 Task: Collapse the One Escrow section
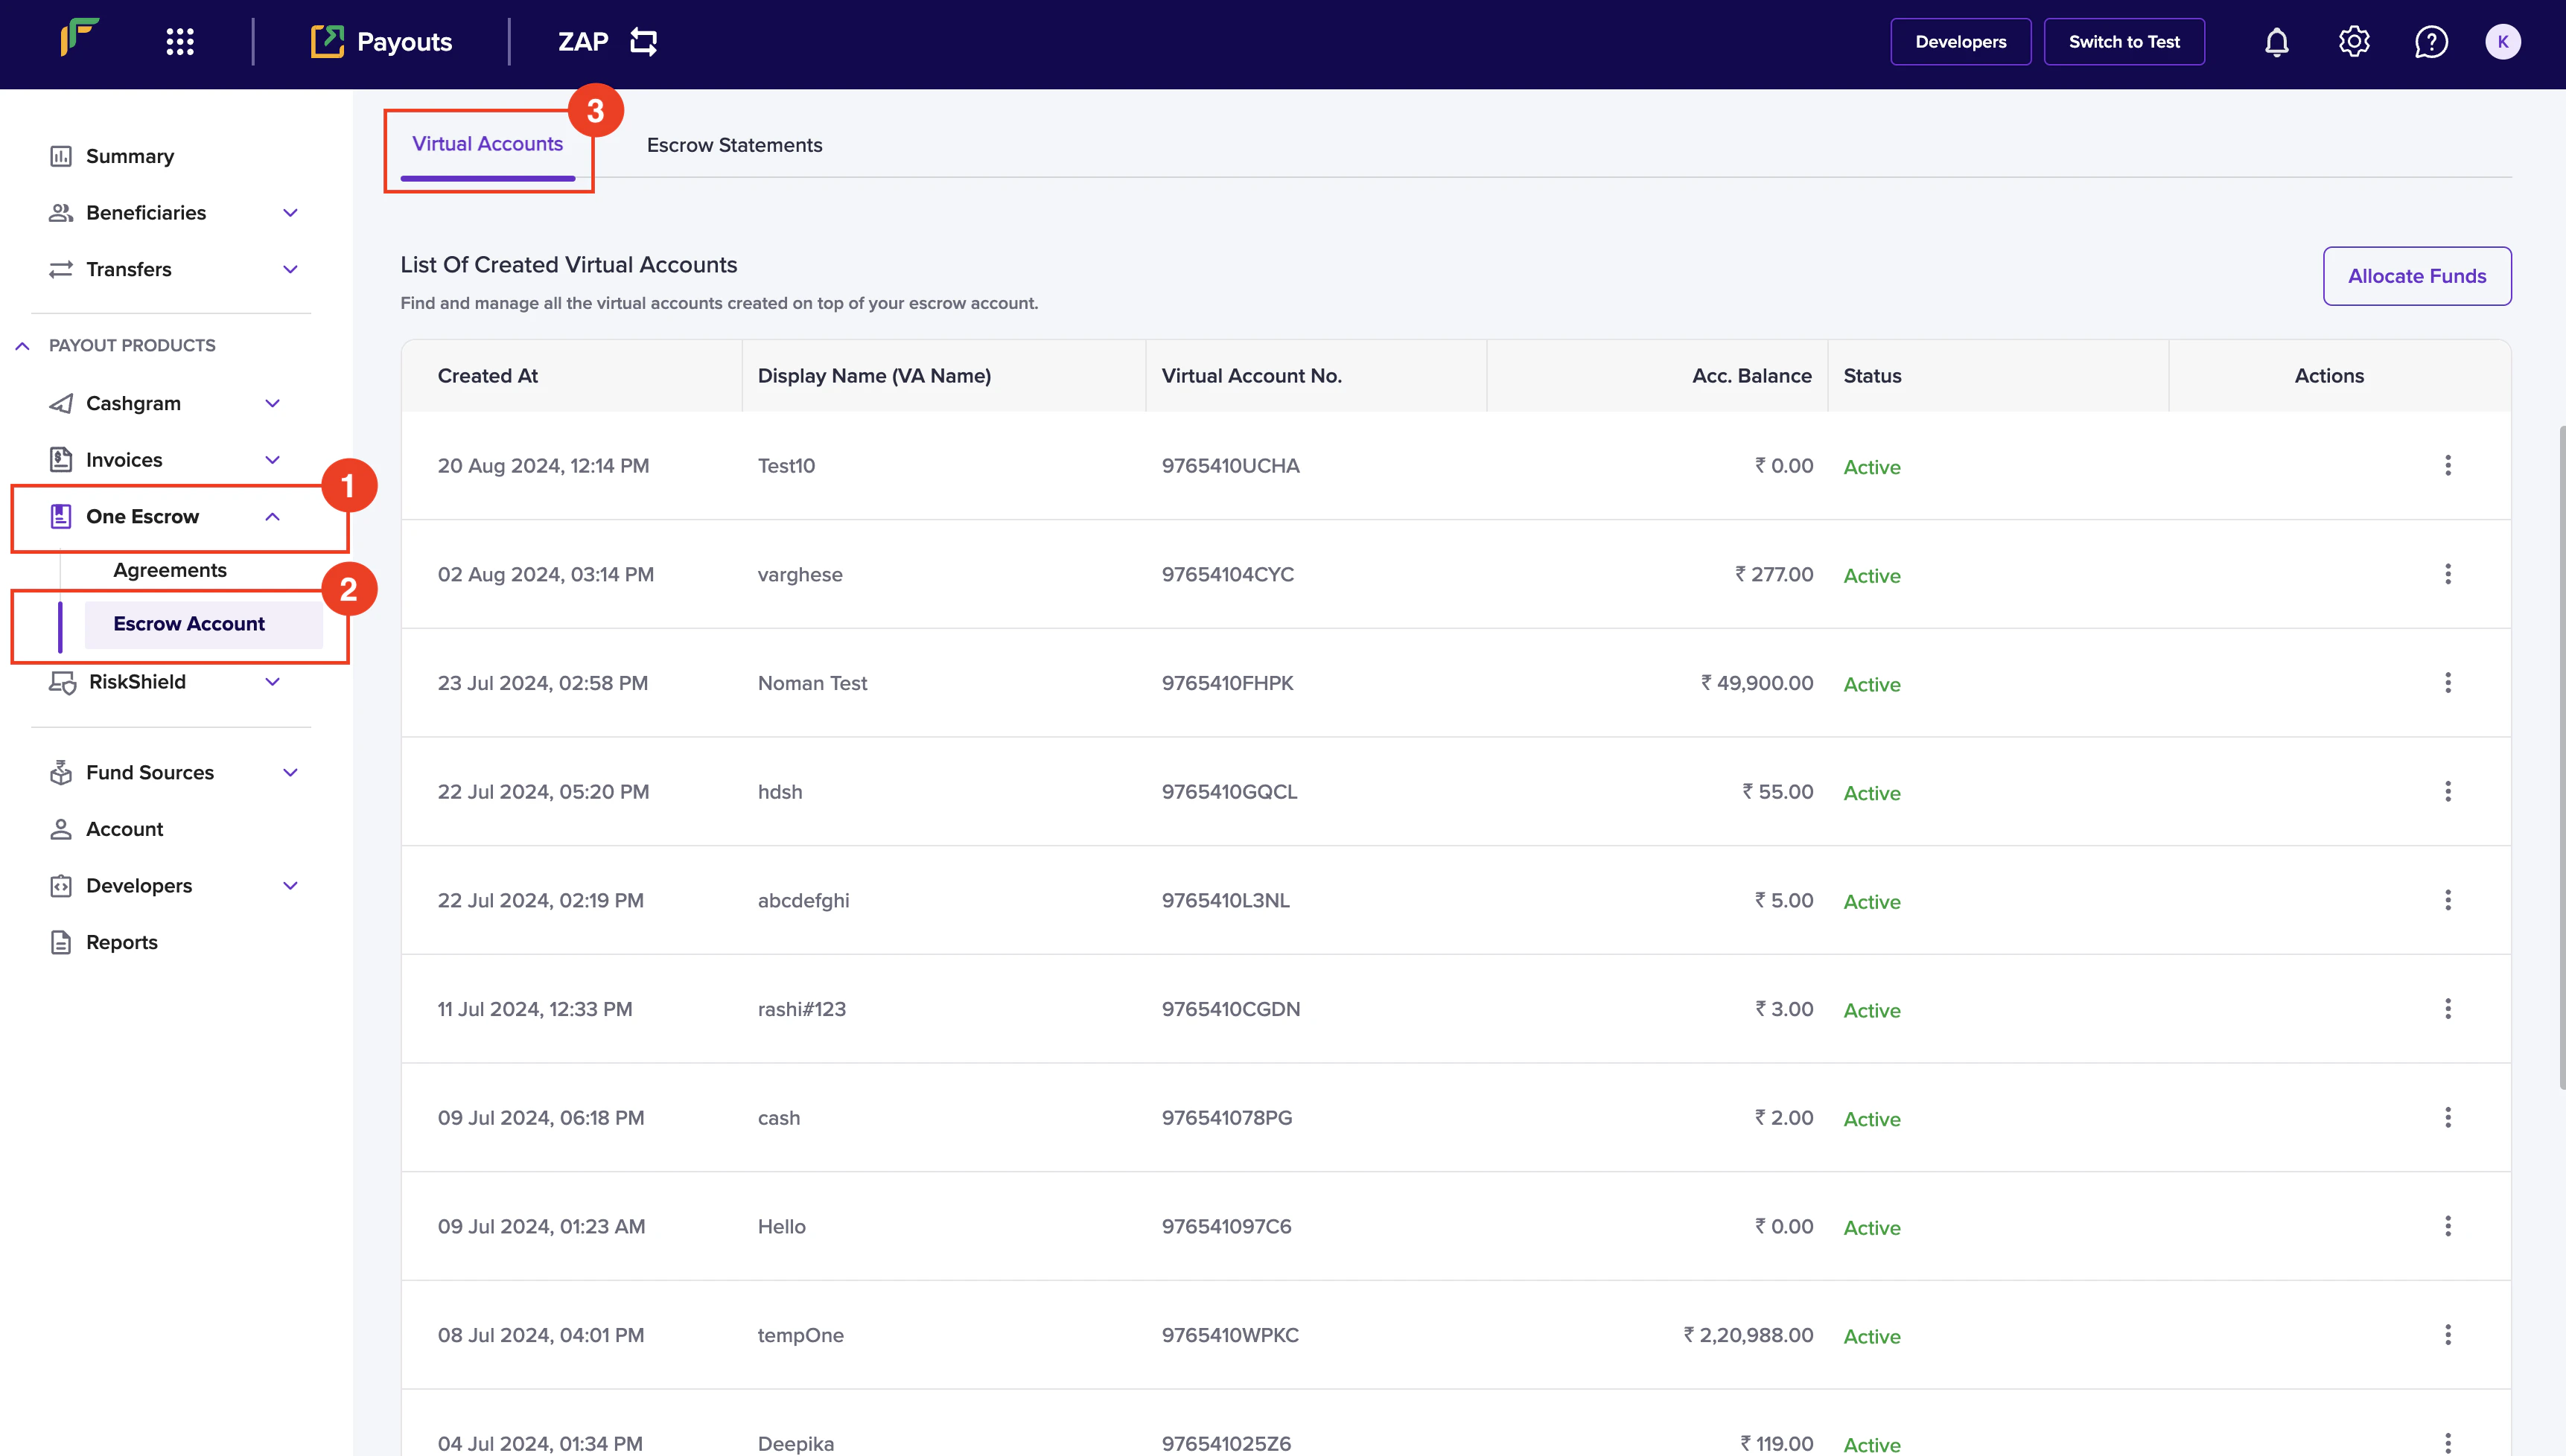(x=272, y=517)
